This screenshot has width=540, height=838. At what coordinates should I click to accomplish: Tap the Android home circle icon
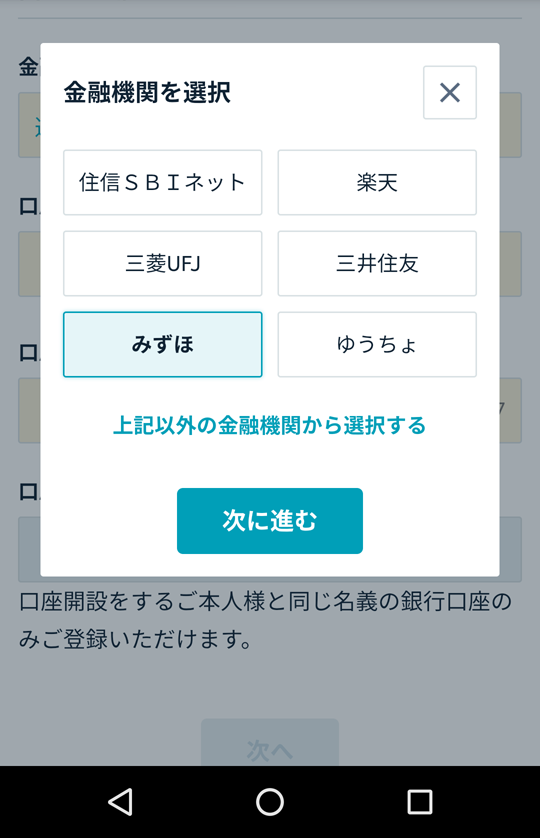click(270, 802)
